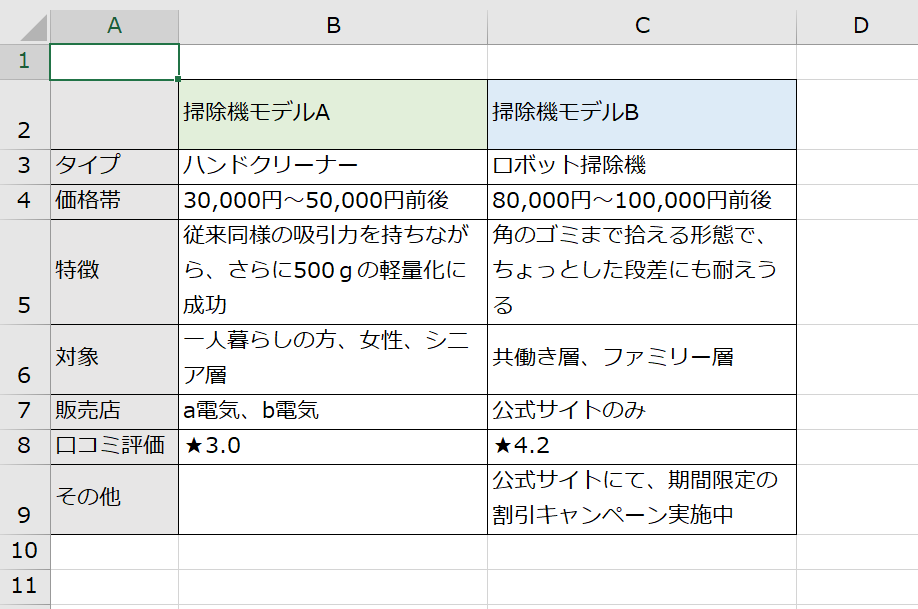Screen dimensions: 918x609
Task: Select the cell 30,000円～50,000円前後
Action: (333, 202)
